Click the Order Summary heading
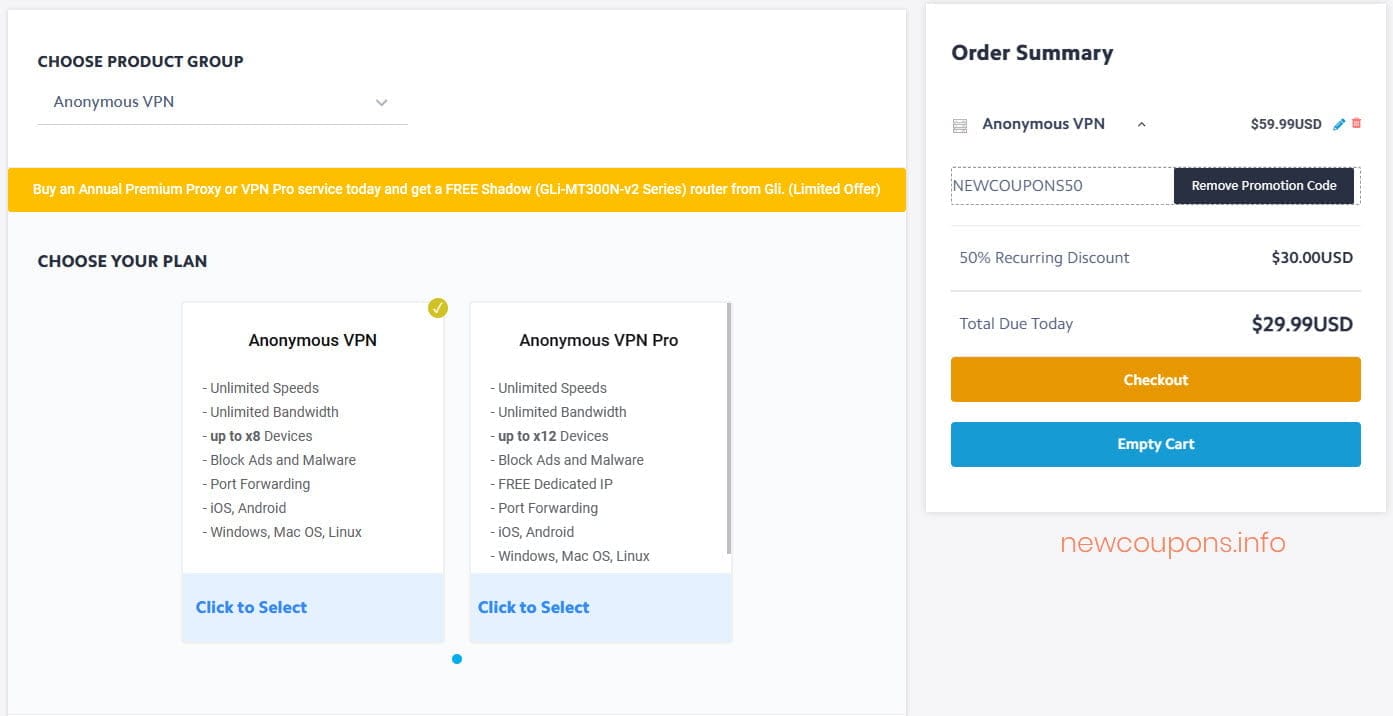The height and width of the screenshot is (716, 1393). [1032, 53]
